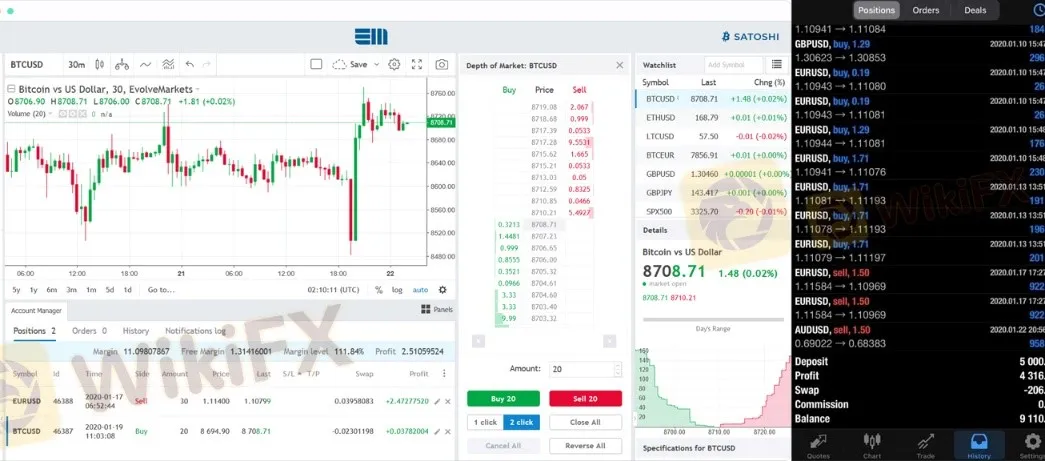The image size is (1045, 461).
Task: Open the History tab in Account Manager
Action: [135, 330]
